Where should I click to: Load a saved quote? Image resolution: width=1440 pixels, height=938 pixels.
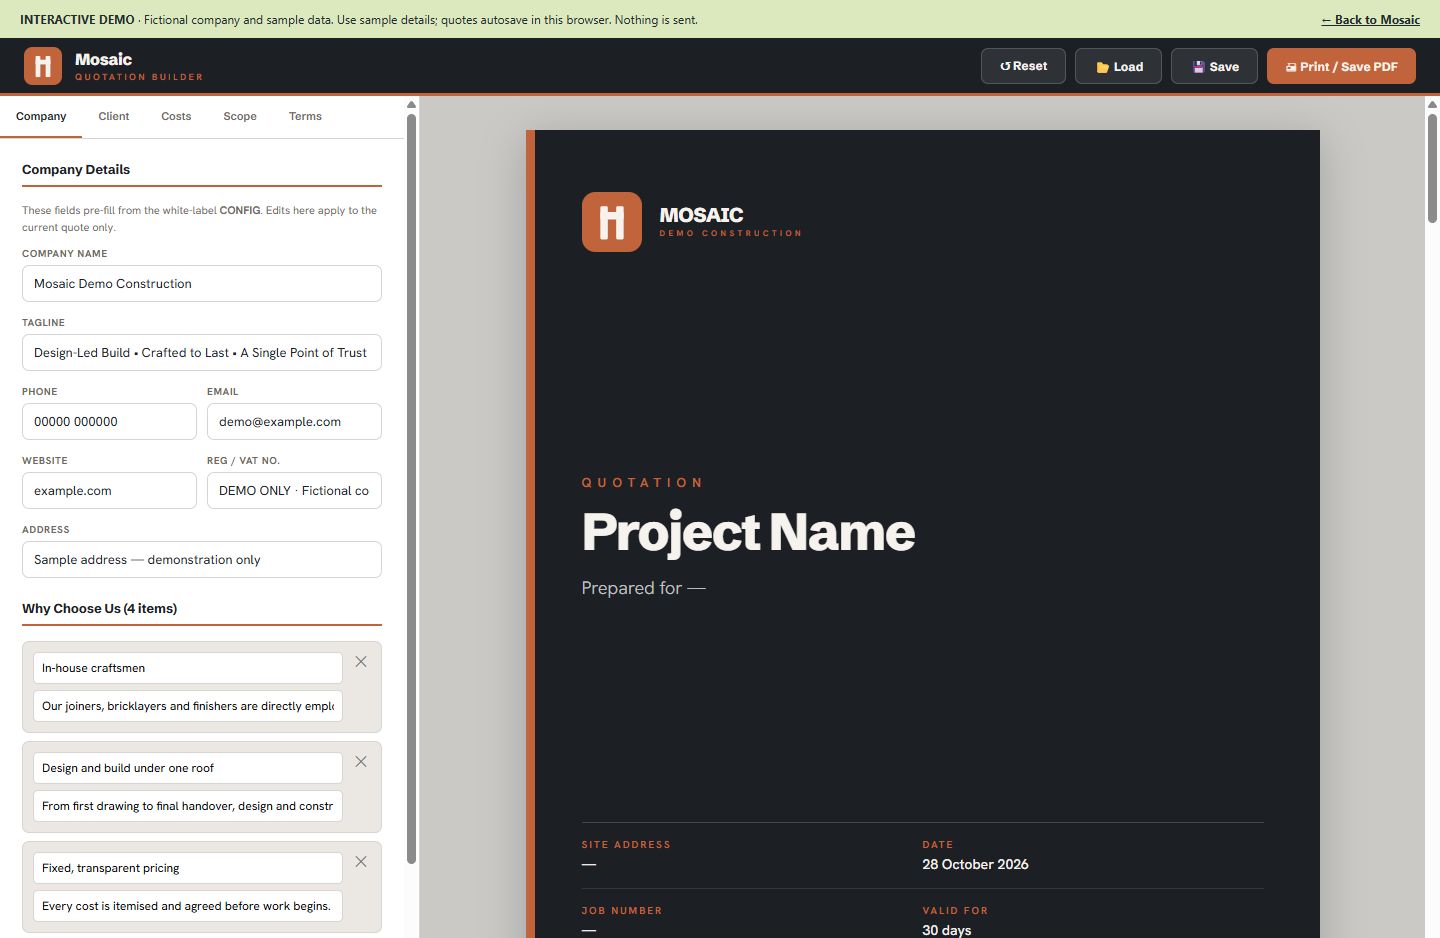(x=1119, y=66)
